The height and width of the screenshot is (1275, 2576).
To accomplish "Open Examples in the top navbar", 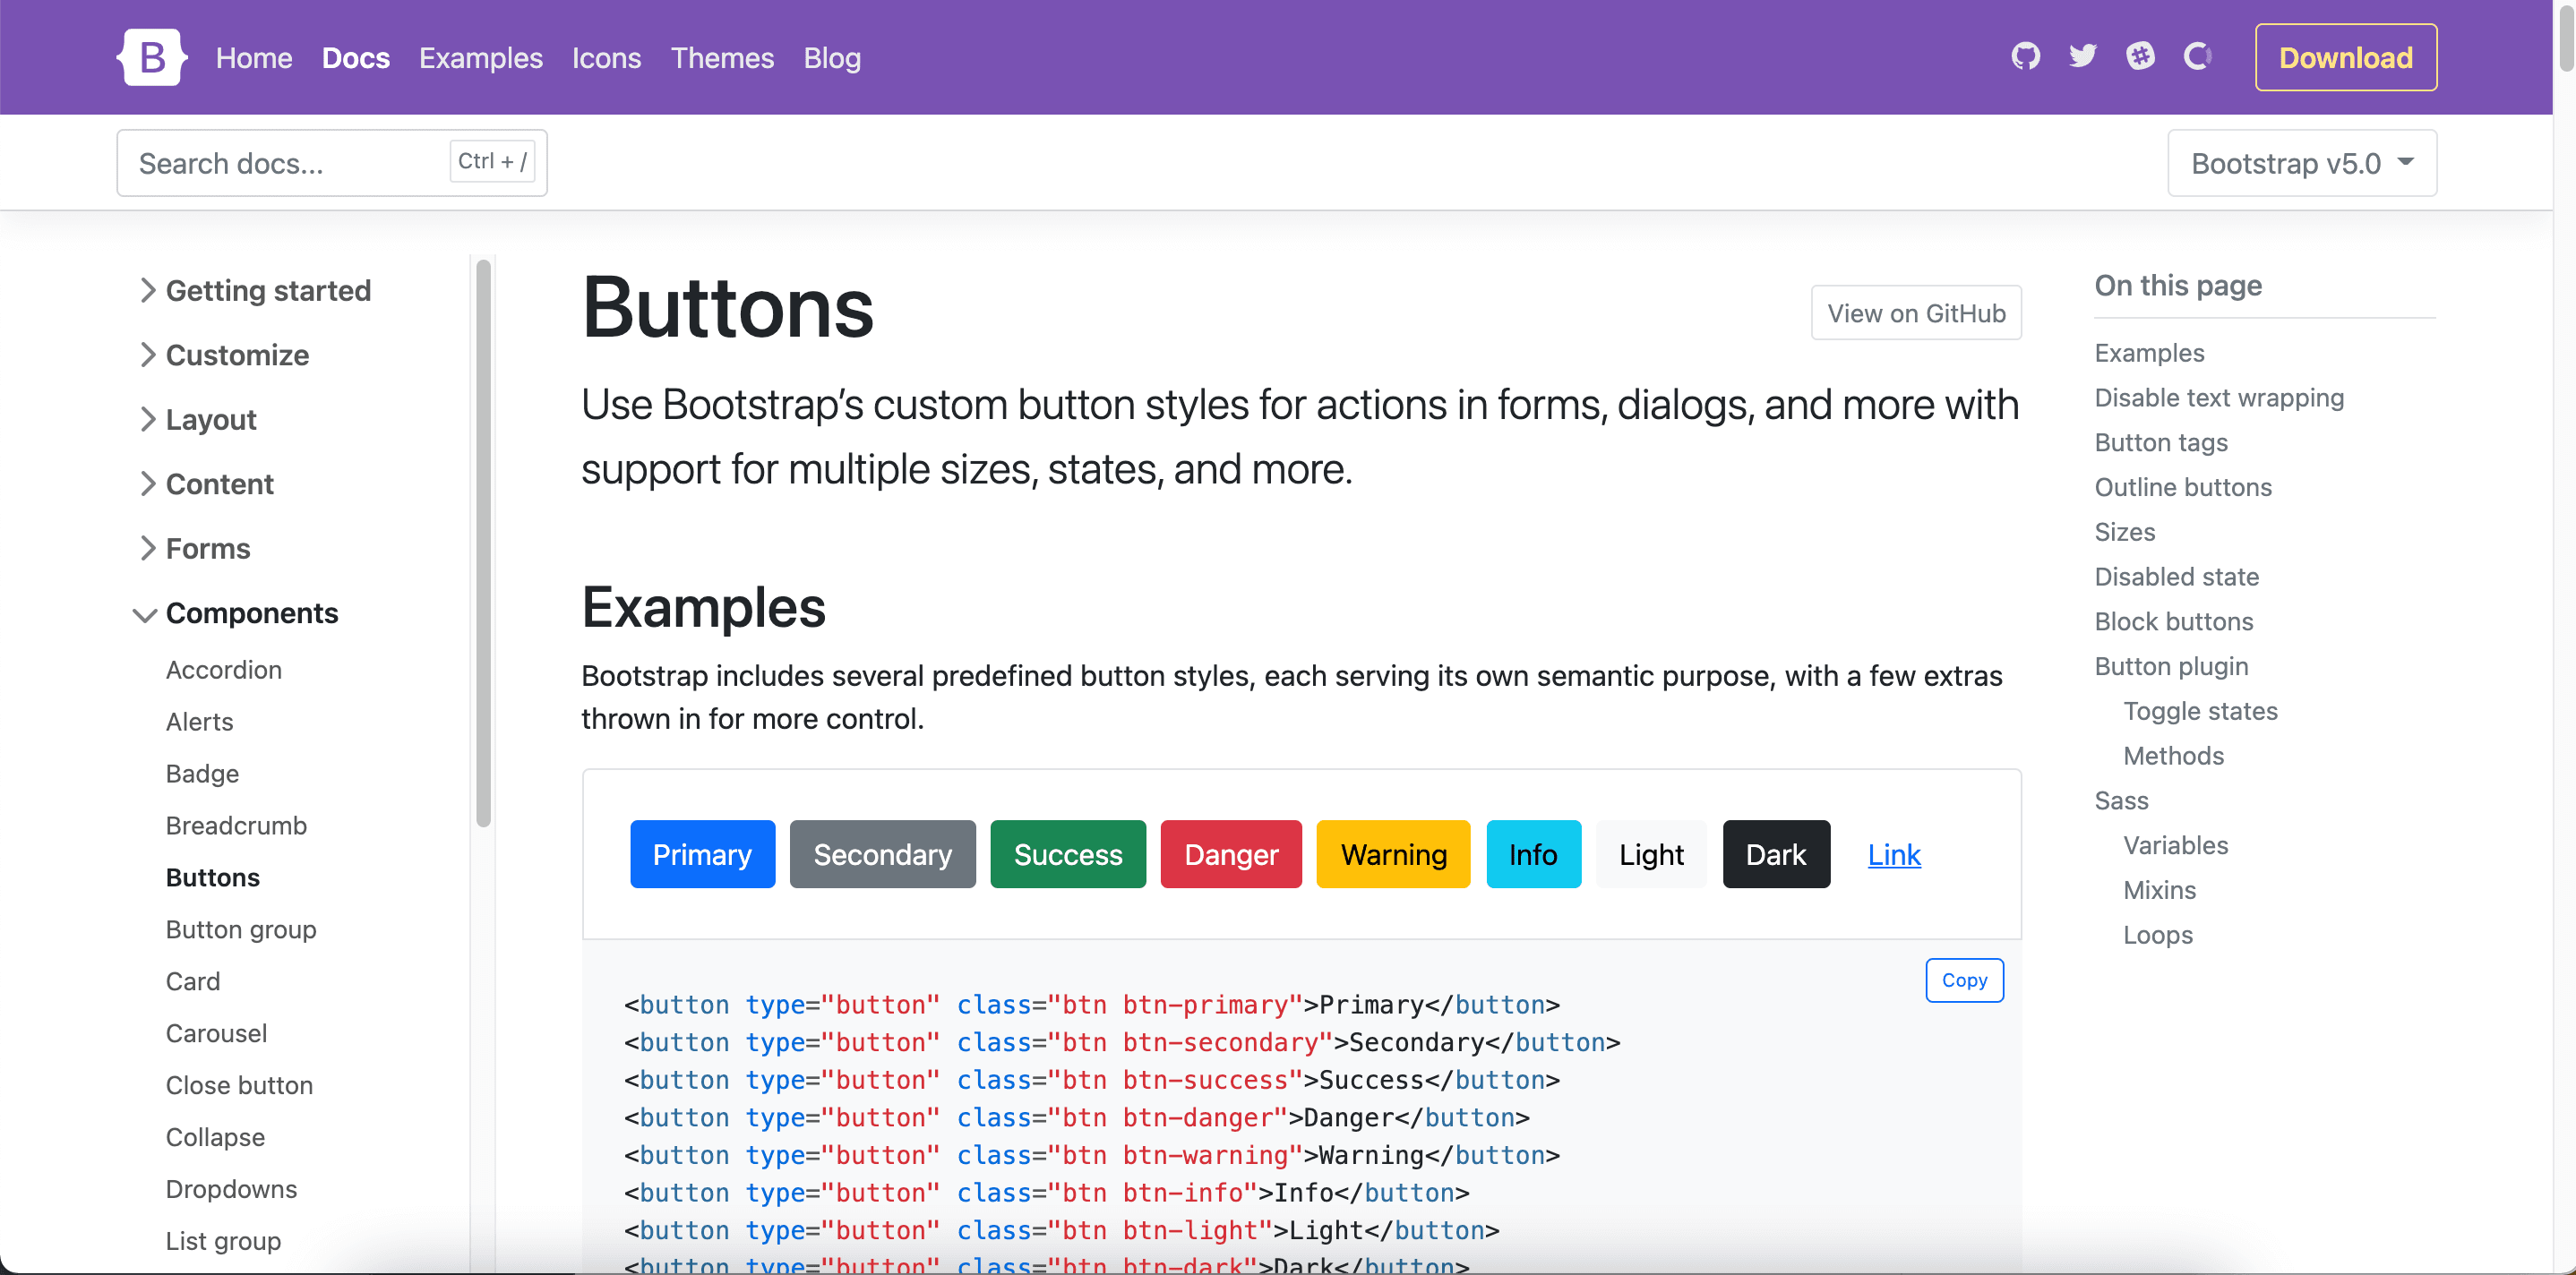I will point(481,58).
